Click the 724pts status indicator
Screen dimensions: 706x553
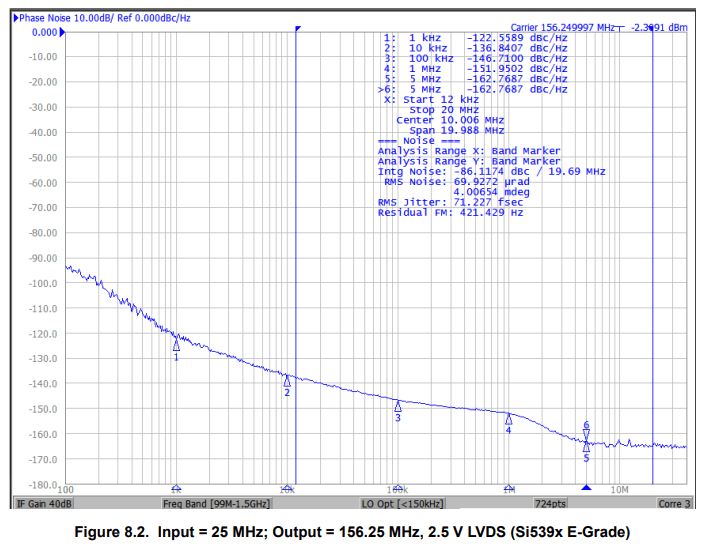[x=550, y=503]
